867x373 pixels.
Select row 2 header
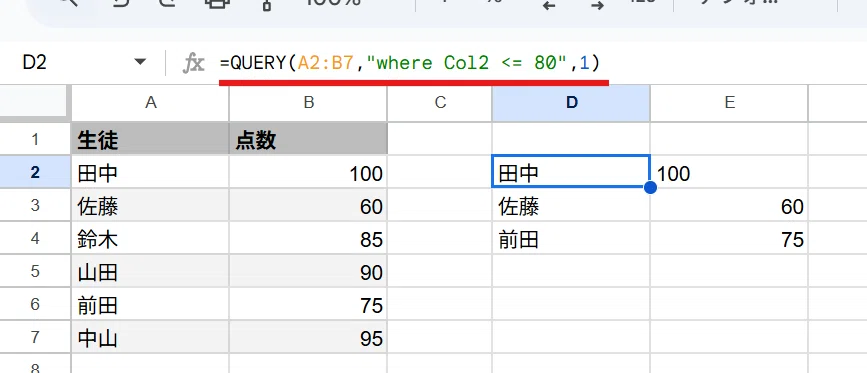point(35,172)
